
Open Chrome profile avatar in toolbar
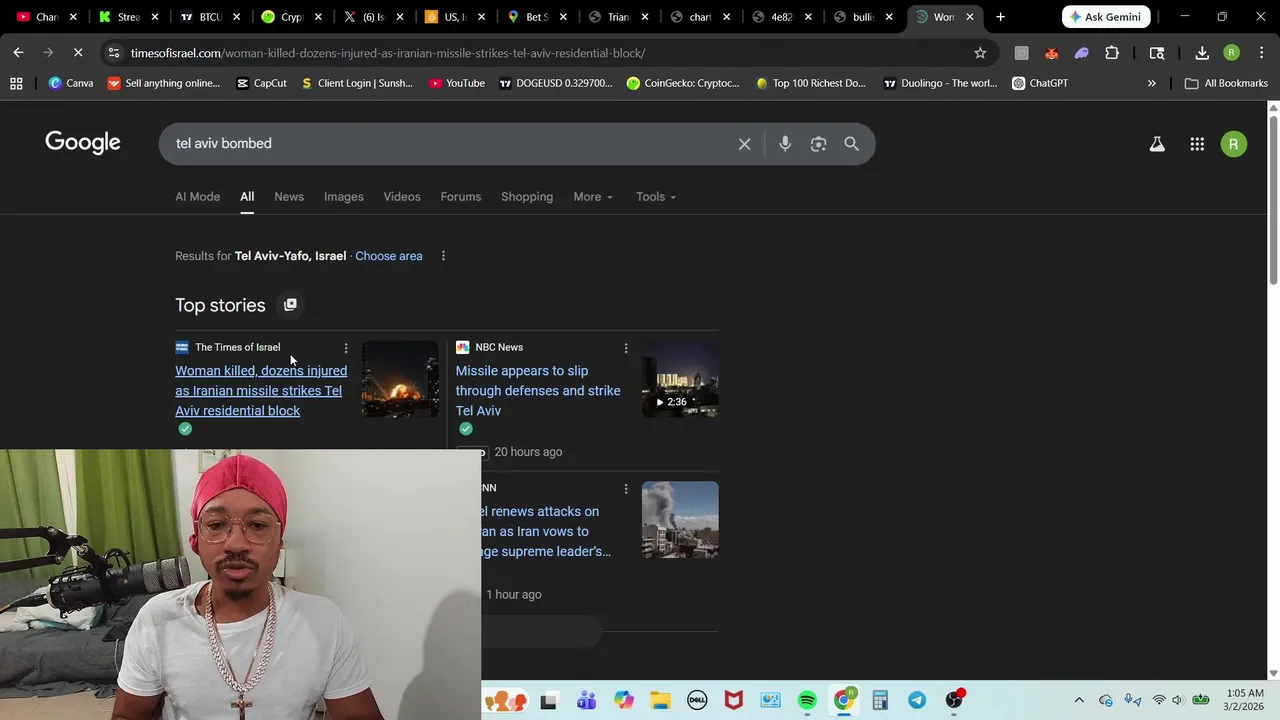coord(1232,53)
